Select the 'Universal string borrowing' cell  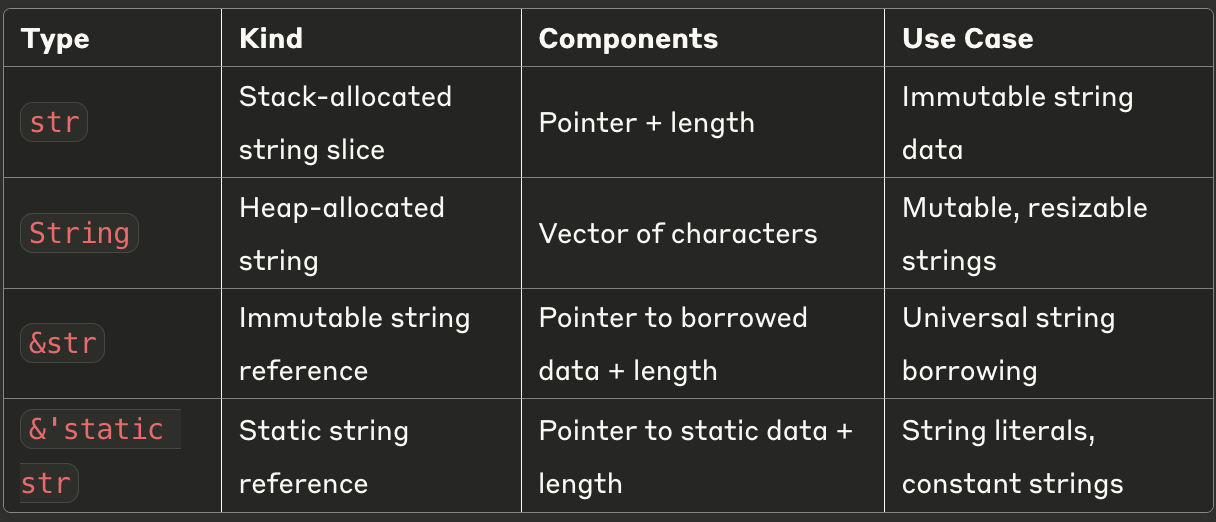point(1048,344)
